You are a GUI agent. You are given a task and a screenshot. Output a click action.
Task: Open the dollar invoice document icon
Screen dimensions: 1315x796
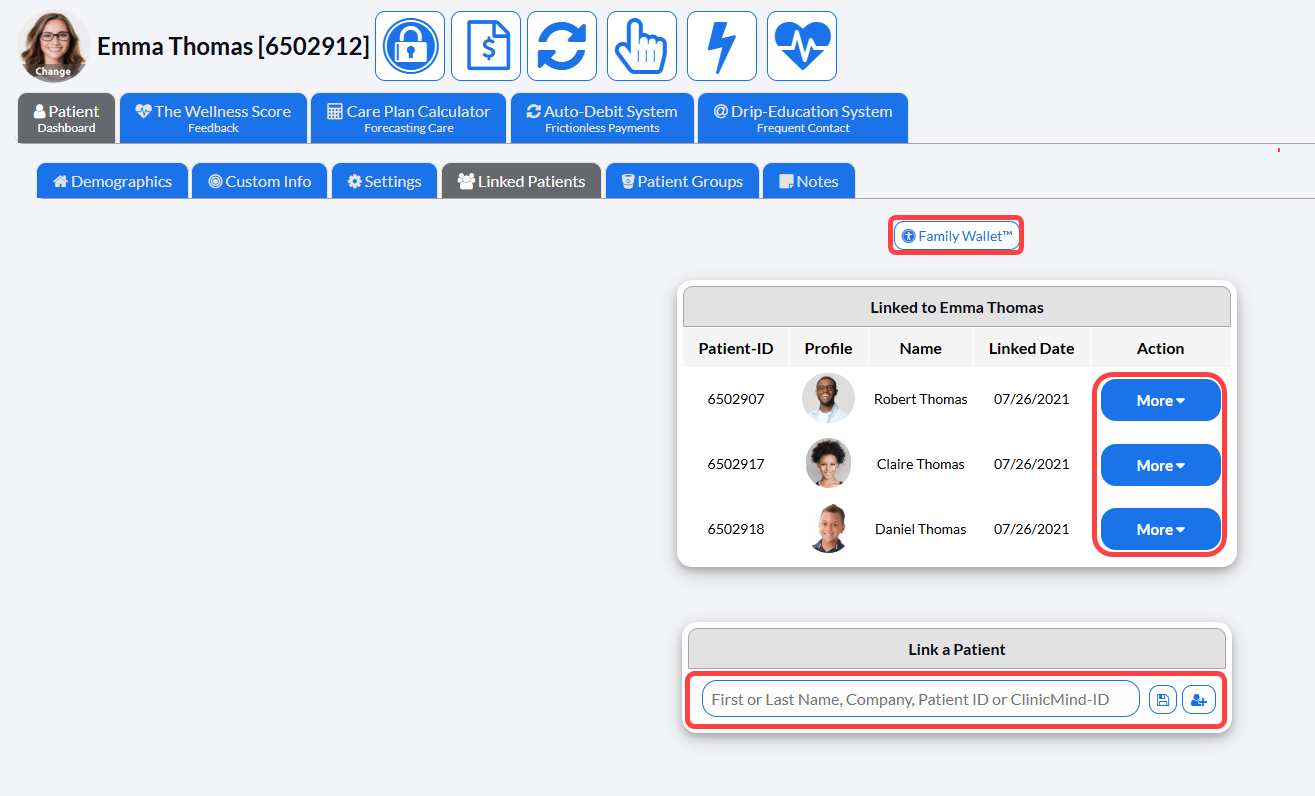(486, 46)
